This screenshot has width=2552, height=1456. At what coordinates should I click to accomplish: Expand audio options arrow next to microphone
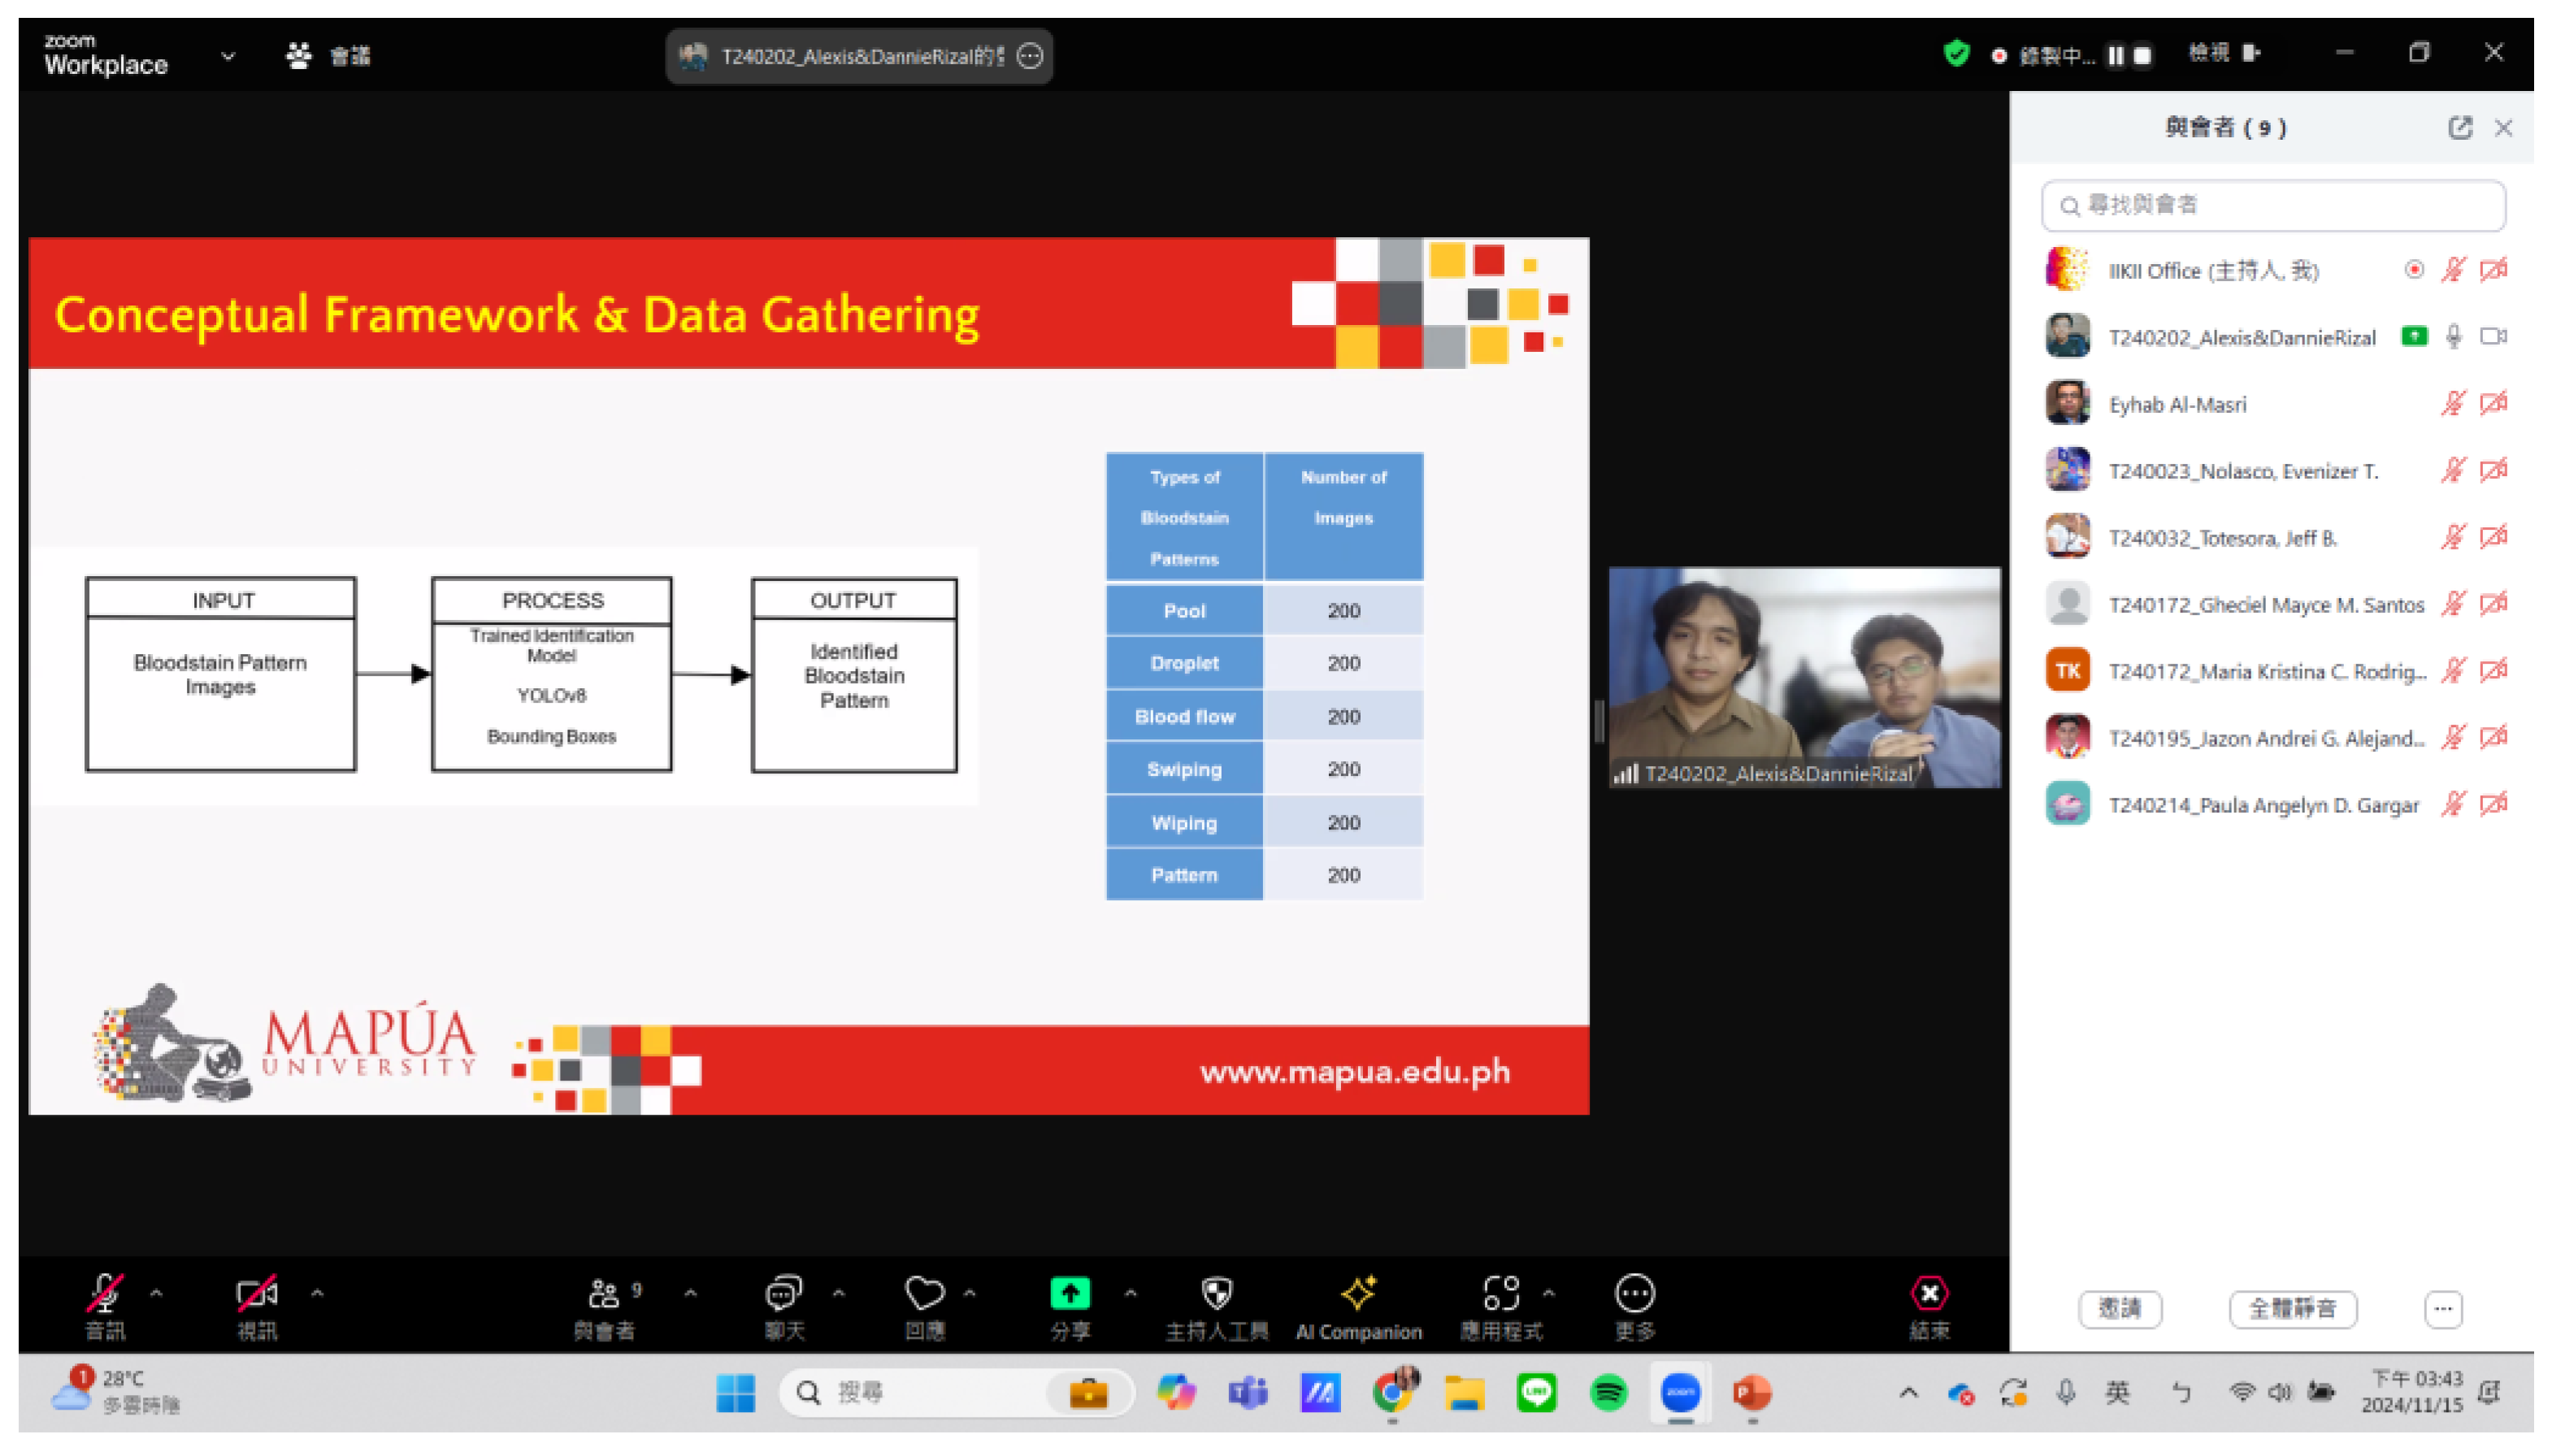156,1293
